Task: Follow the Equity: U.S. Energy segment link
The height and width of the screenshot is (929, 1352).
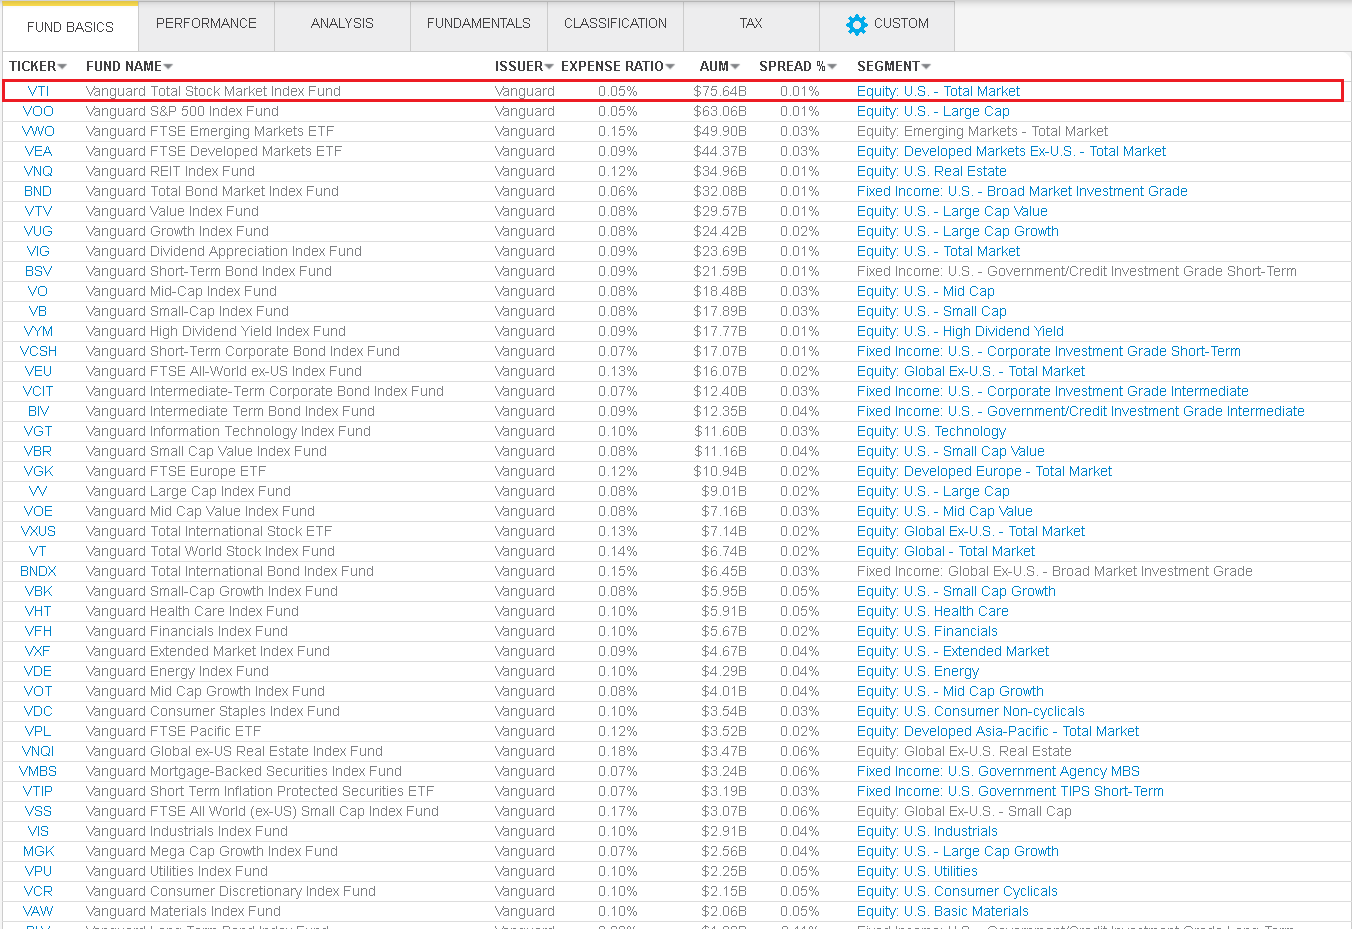Action: 918,671
